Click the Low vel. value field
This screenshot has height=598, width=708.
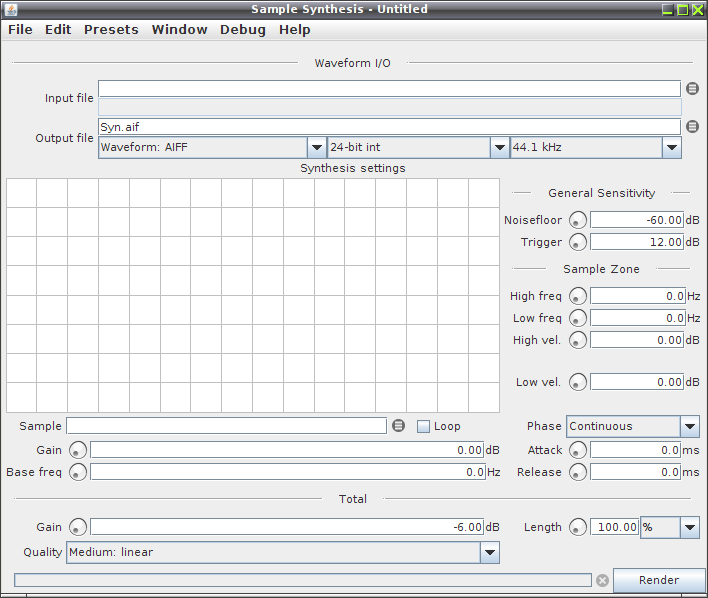(637, 382)
